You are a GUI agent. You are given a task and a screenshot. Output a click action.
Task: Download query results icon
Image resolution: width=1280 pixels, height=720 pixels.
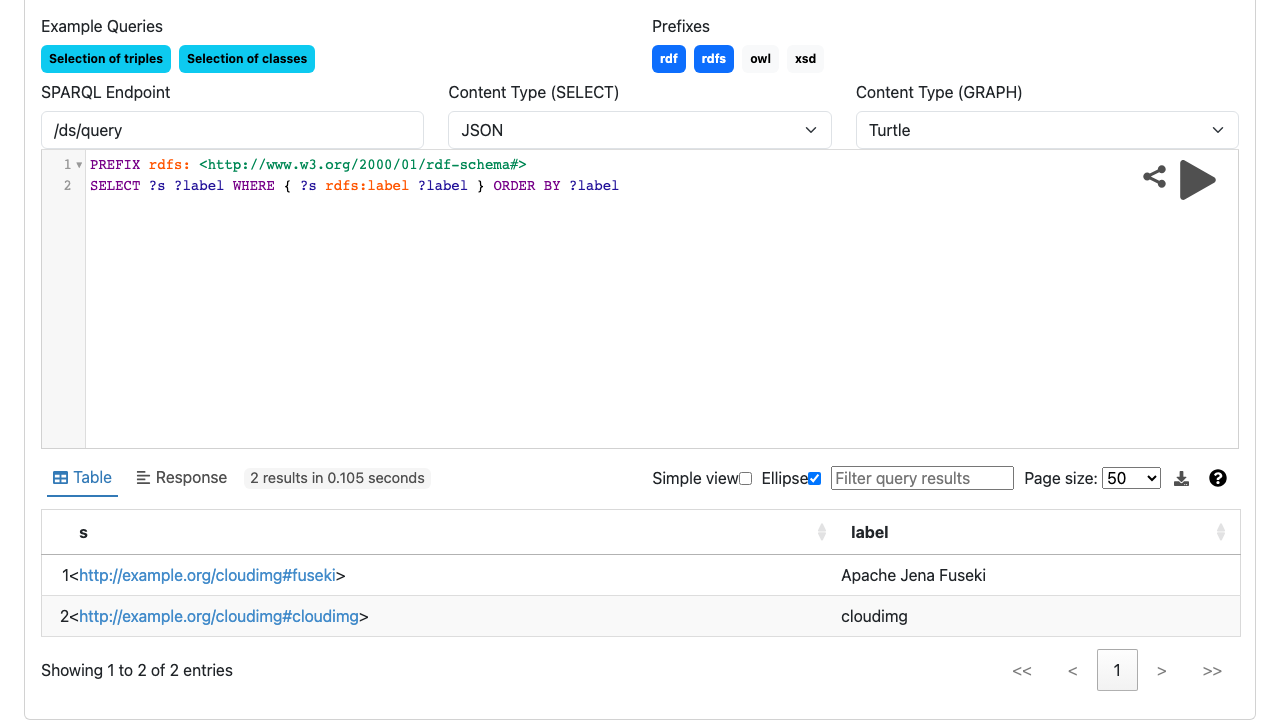(1181, 478)
